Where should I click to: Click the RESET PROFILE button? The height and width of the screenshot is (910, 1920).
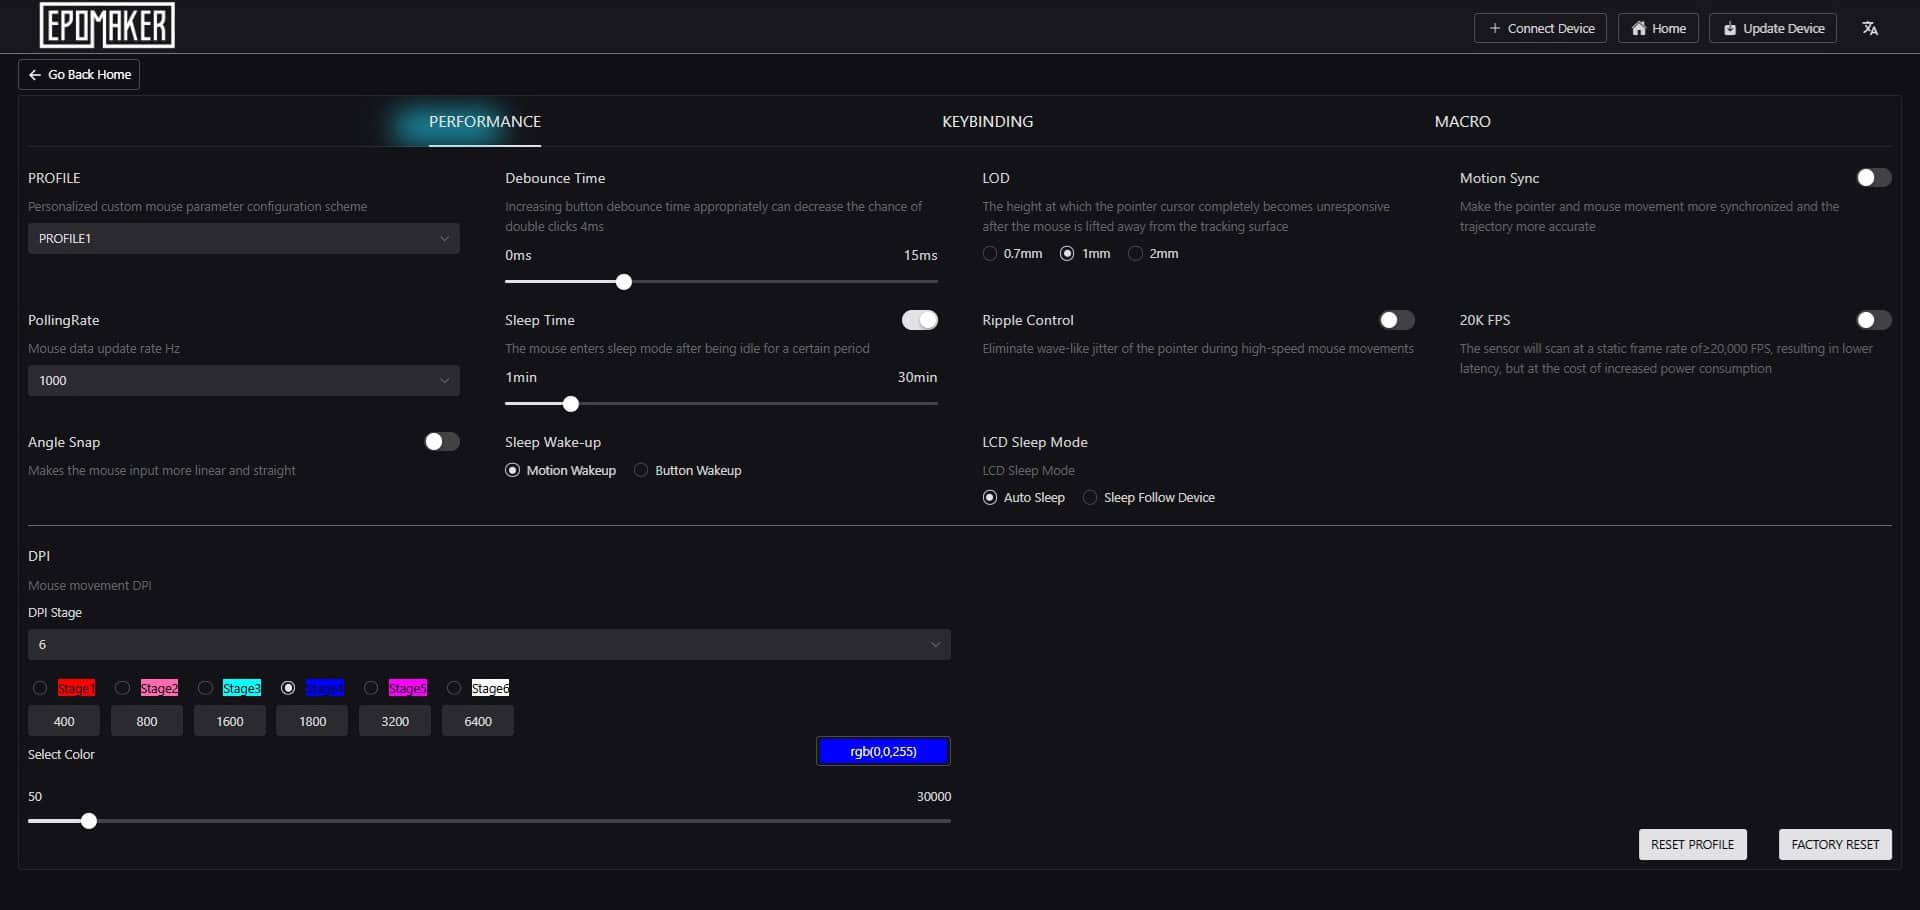coord(1692,844)
